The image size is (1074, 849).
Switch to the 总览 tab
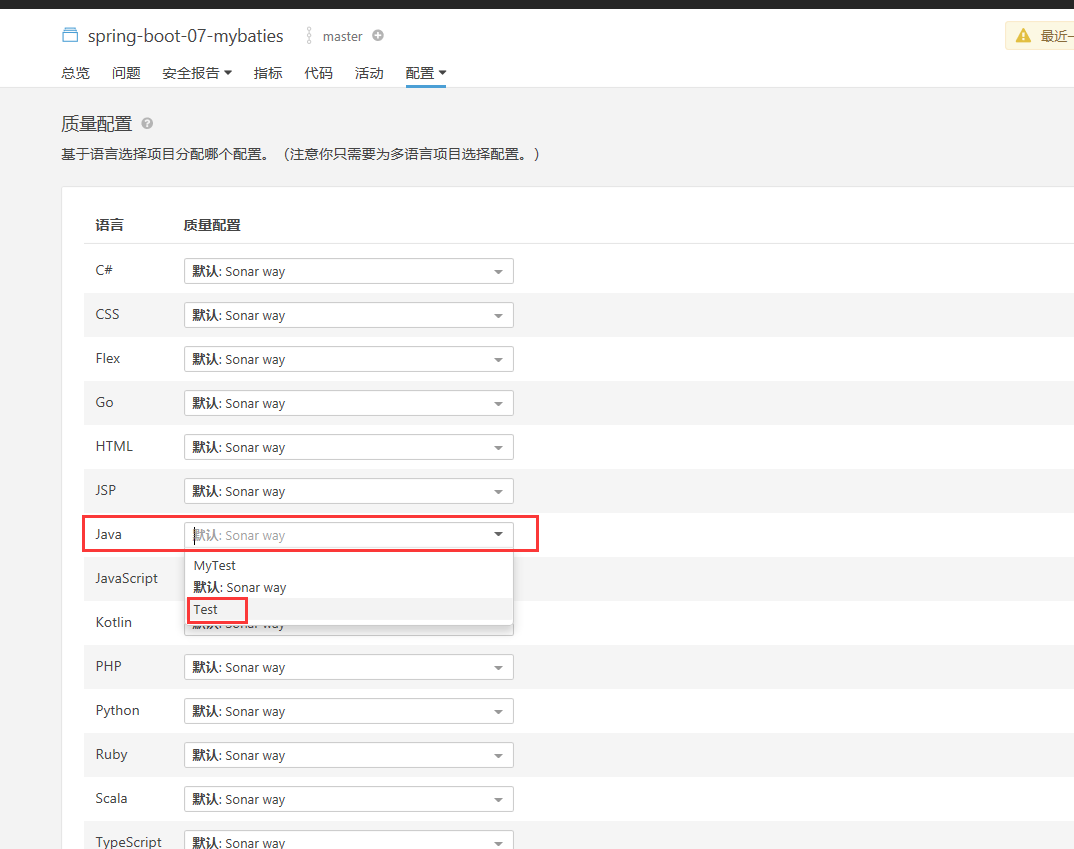74,72
